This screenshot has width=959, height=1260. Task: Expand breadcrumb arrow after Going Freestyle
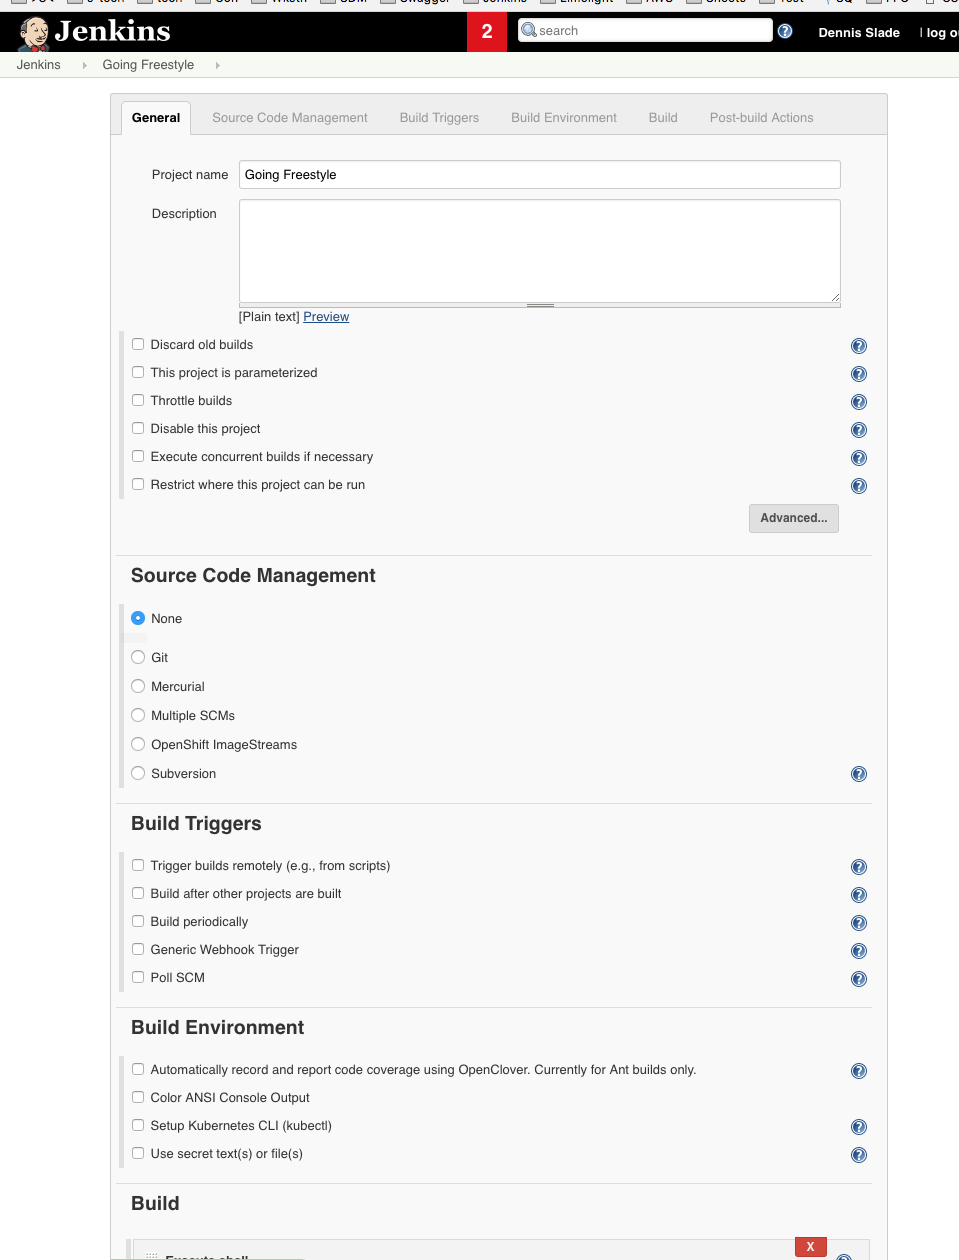217,65
